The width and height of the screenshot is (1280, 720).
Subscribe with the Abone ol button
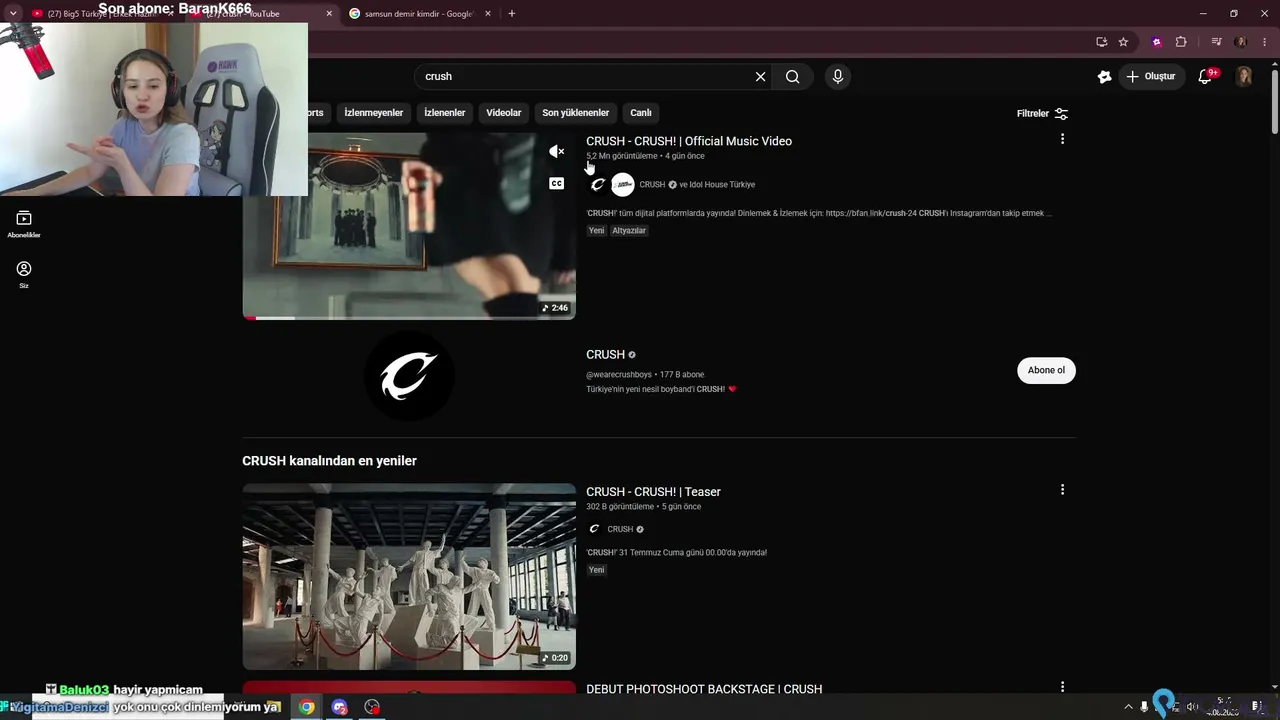1046,370
